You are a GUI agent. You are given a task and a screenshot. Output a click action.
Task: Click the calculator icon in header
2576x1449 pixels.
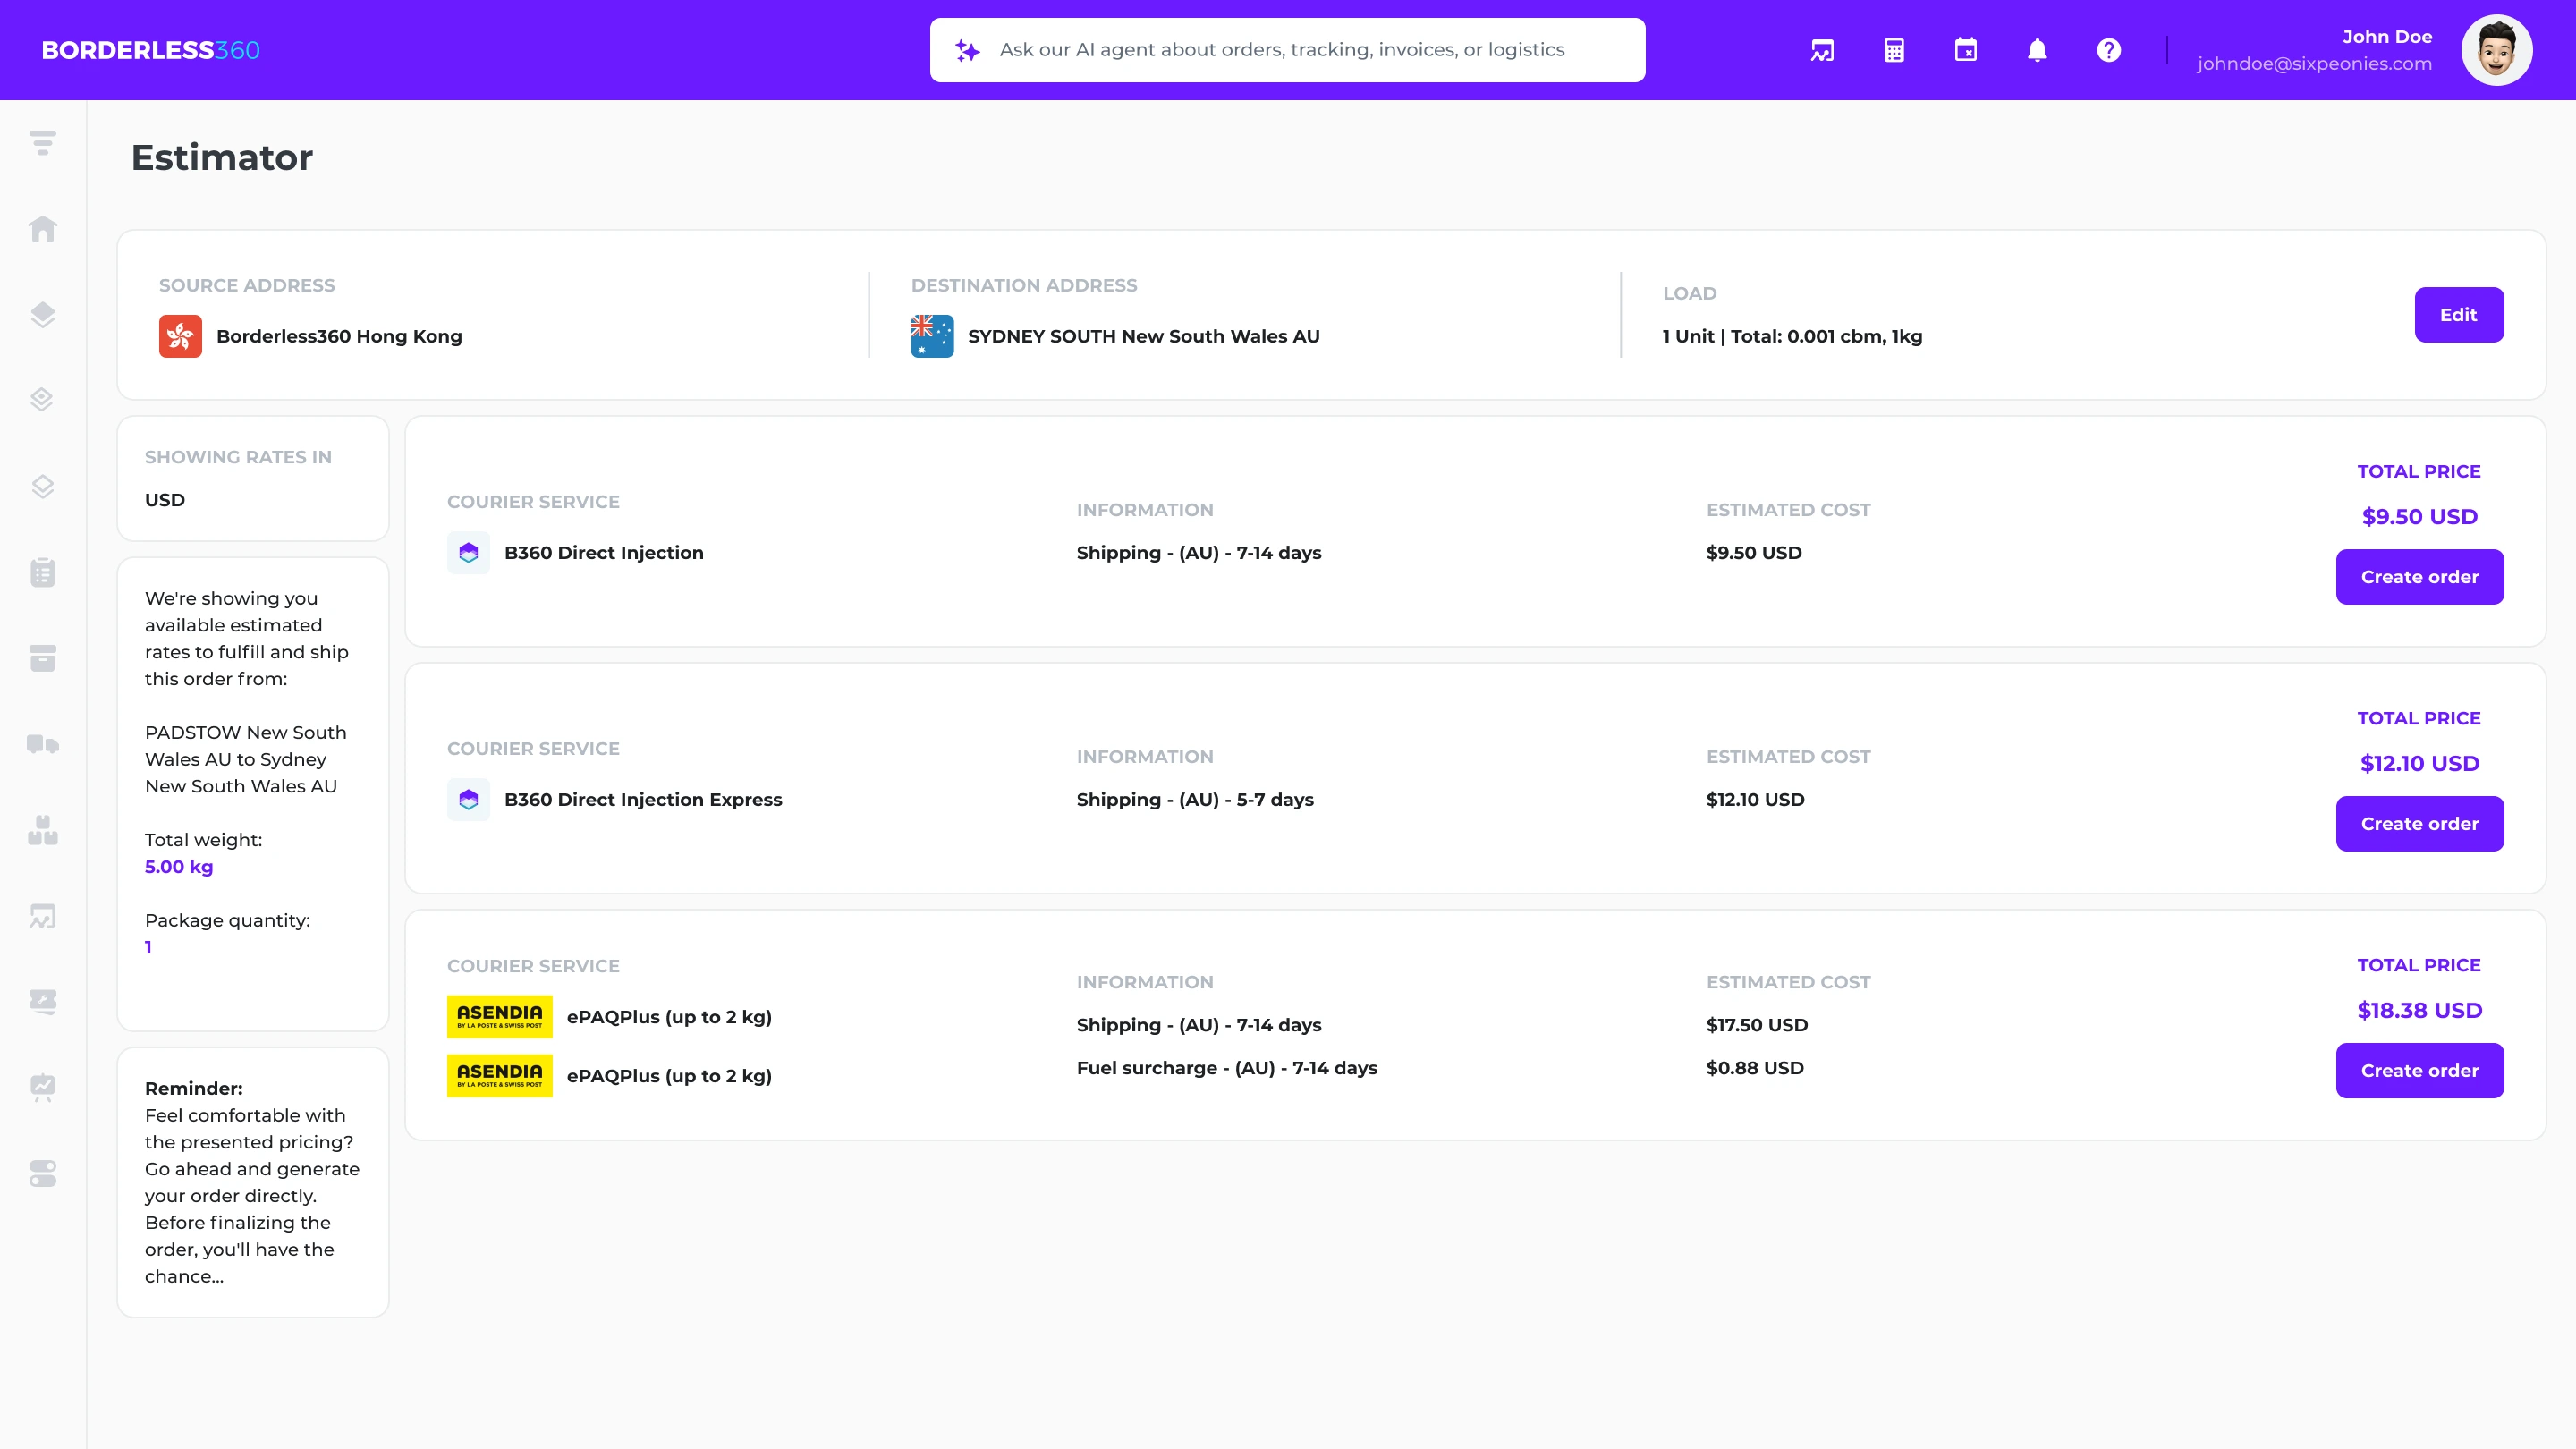tap(1894, 50)
